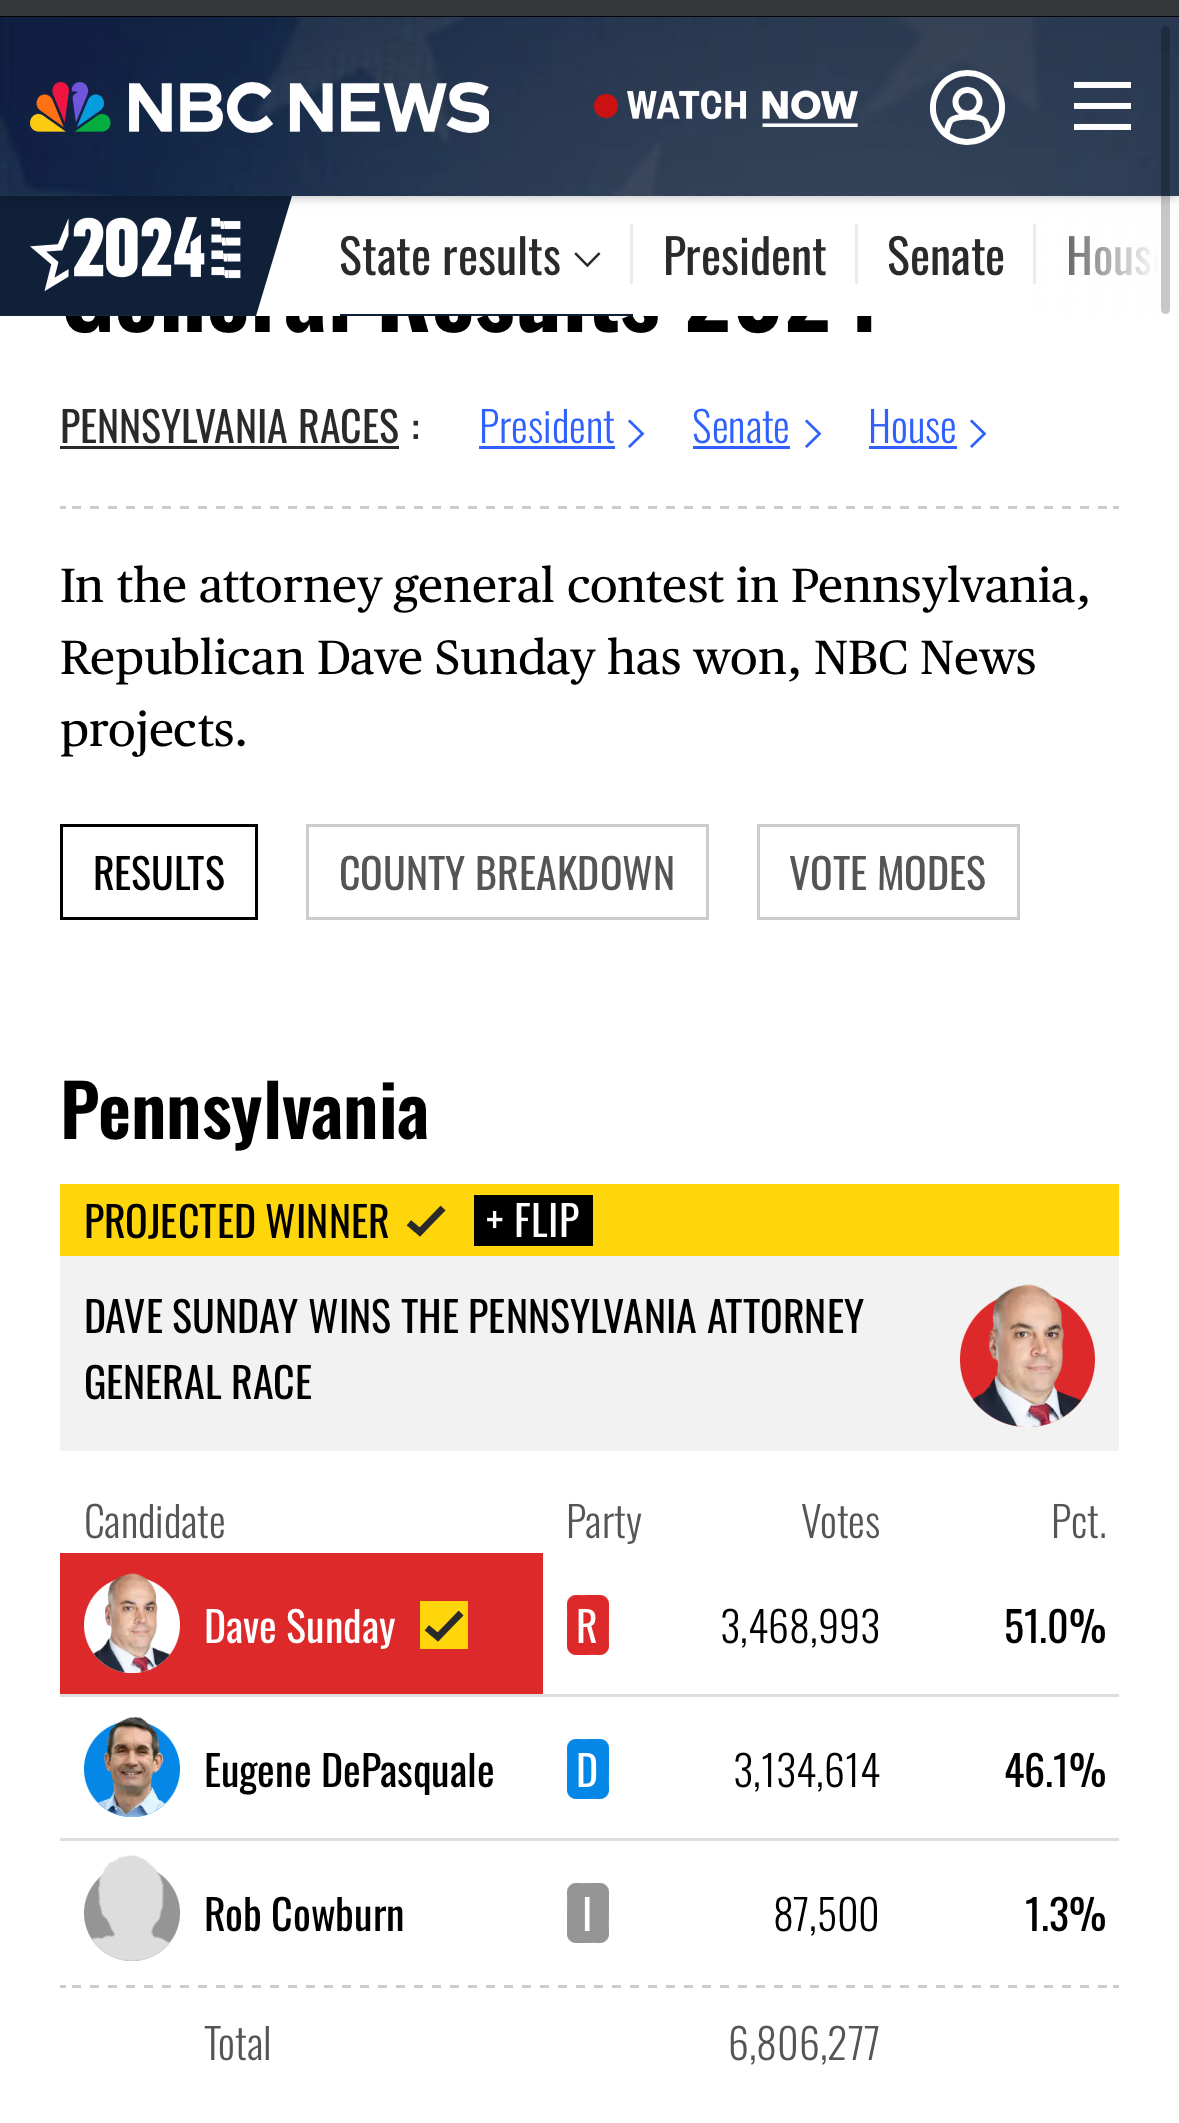Go to the Pennsylvania House race link
1179x2123 pixels.
click(x=926, y=428)
